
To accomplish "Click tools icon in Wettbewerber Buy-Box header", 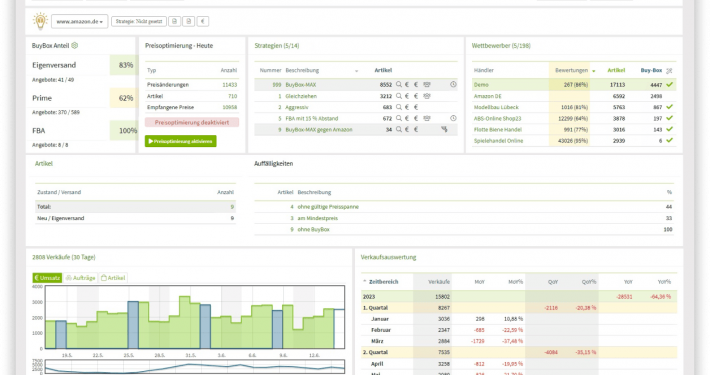I will coord(670,71).
